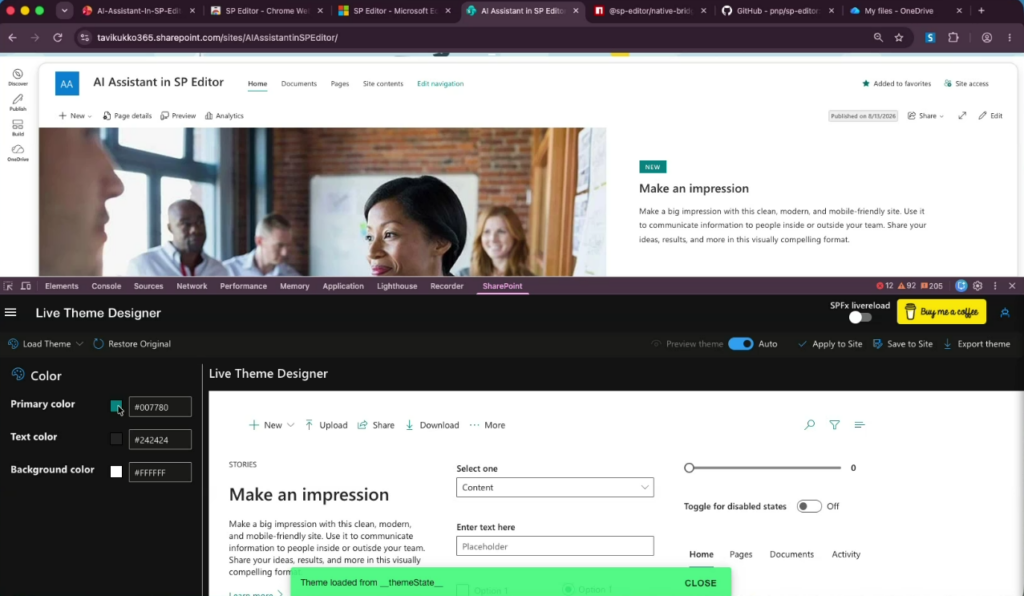Open page Analytics

click(x=224, y=116)
